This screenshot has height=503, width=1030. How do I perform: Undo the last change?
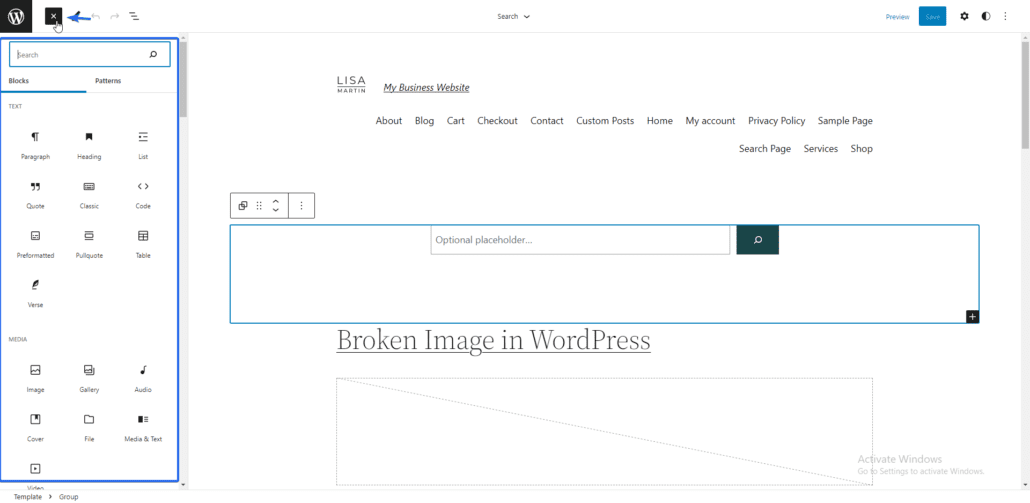click(97, 16)
